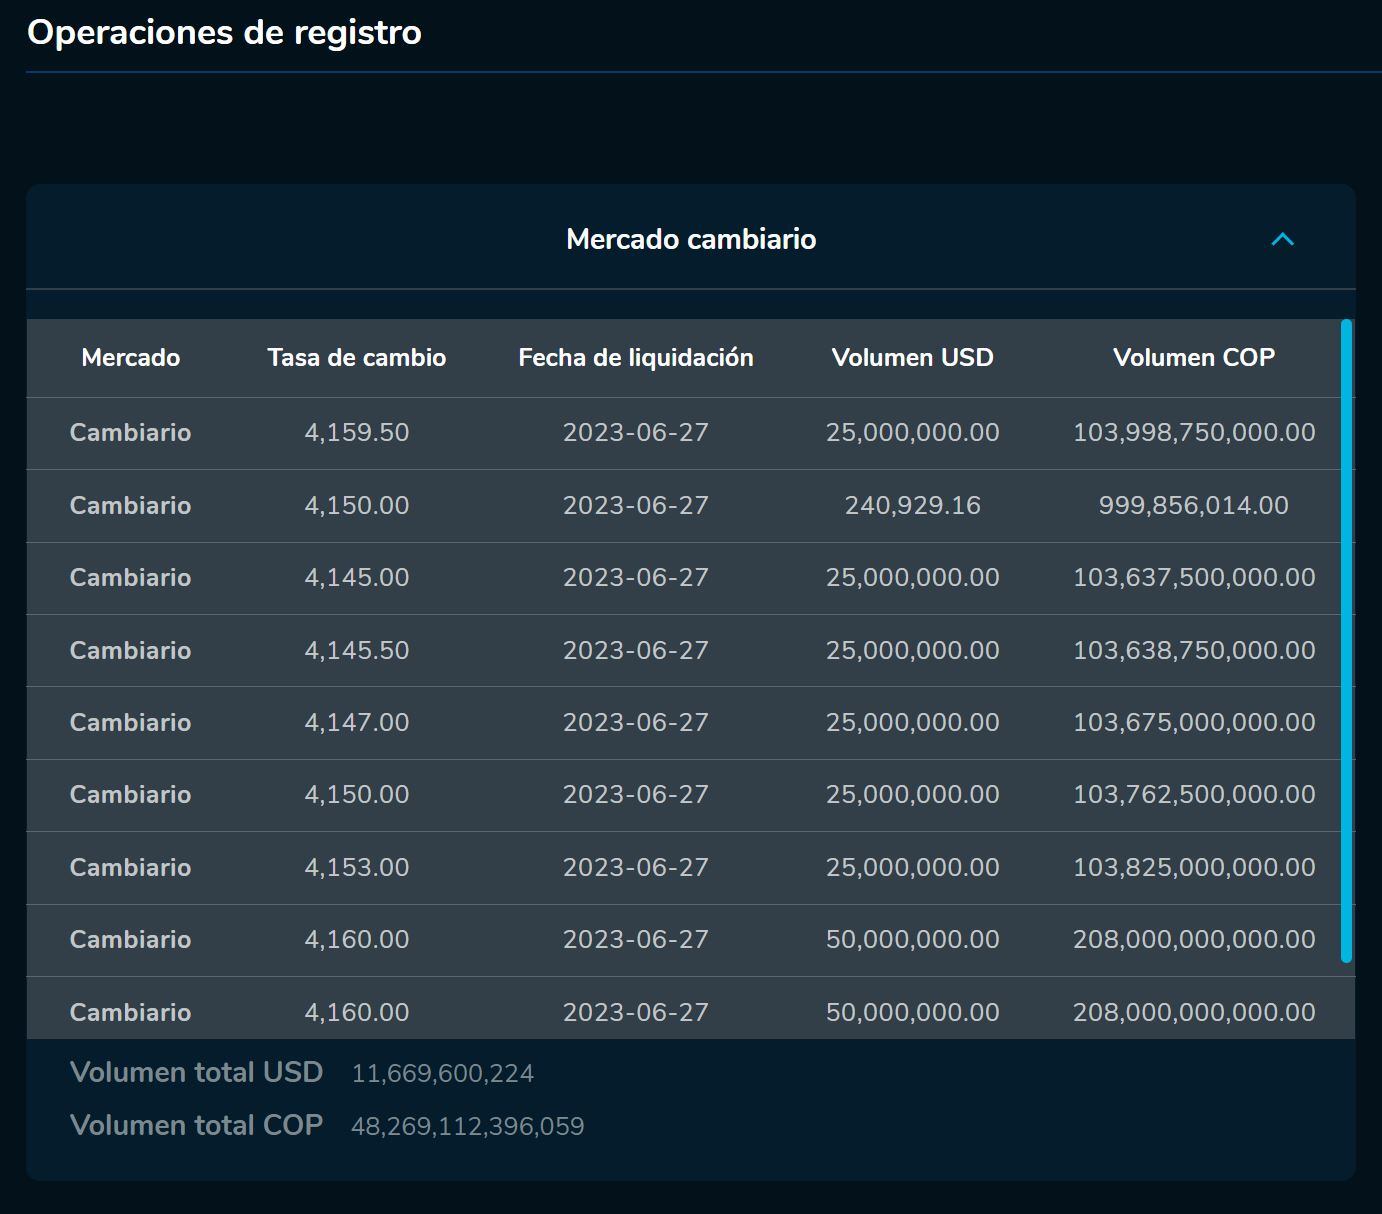Select the 4,153.00 exchange rate cell
Viewport: 1382px width, 1214px height.
pos(357,867)
